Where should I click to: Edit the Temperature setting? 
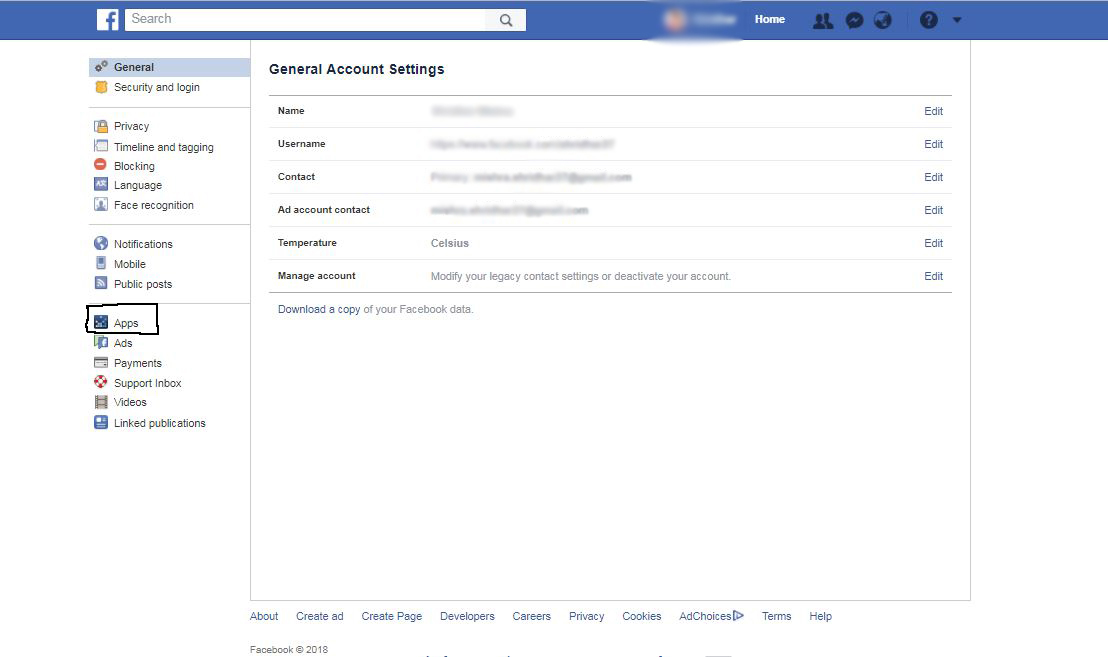coord(933,243)
